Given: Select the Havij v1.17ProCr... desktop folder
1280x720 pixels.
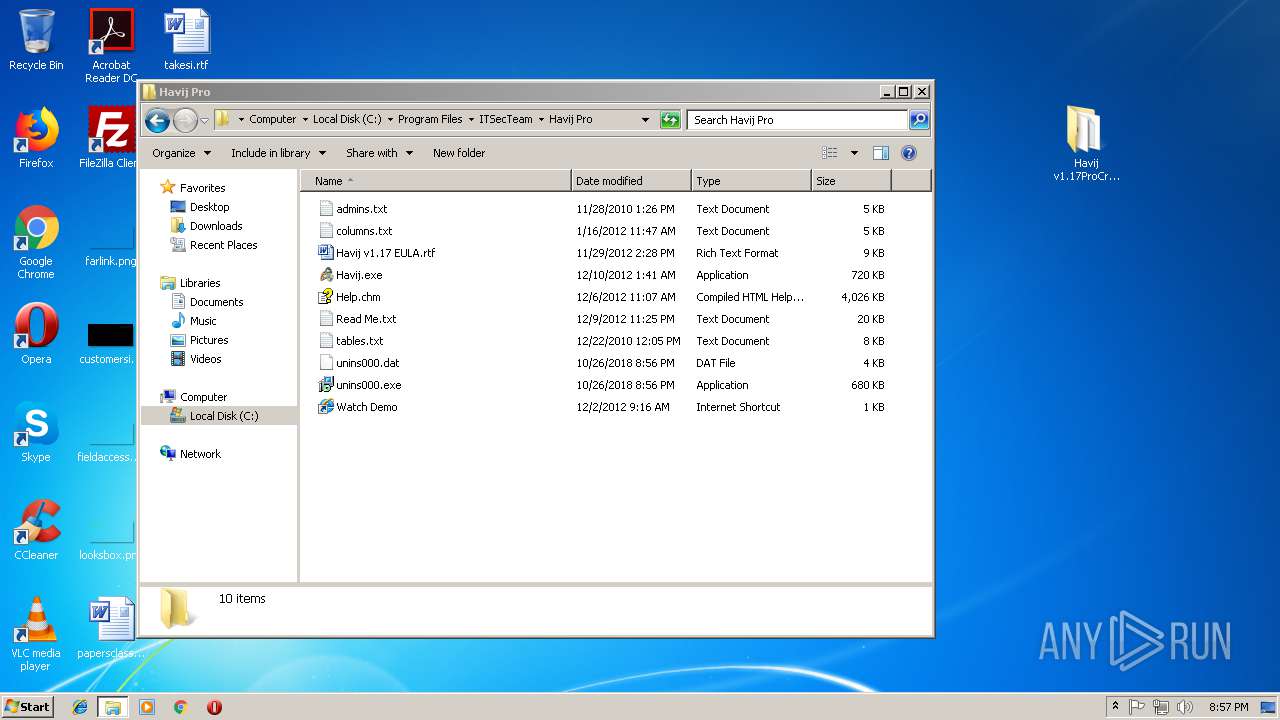Looking at the screenshot, I should point(1086,144).
